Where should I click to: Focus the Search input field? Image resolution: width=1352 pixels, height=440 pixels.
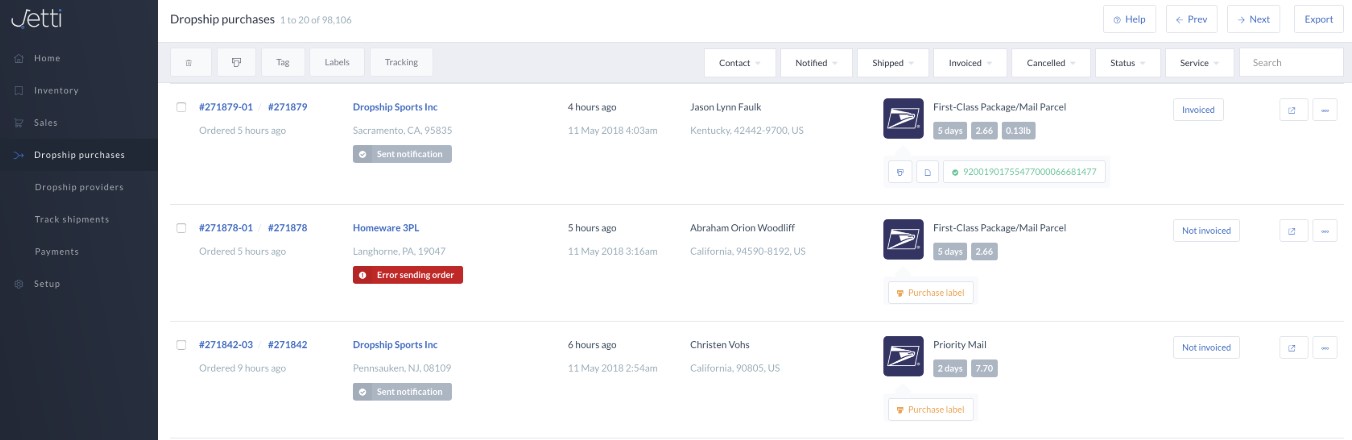pyautogui.click(x=1290, y=62)
